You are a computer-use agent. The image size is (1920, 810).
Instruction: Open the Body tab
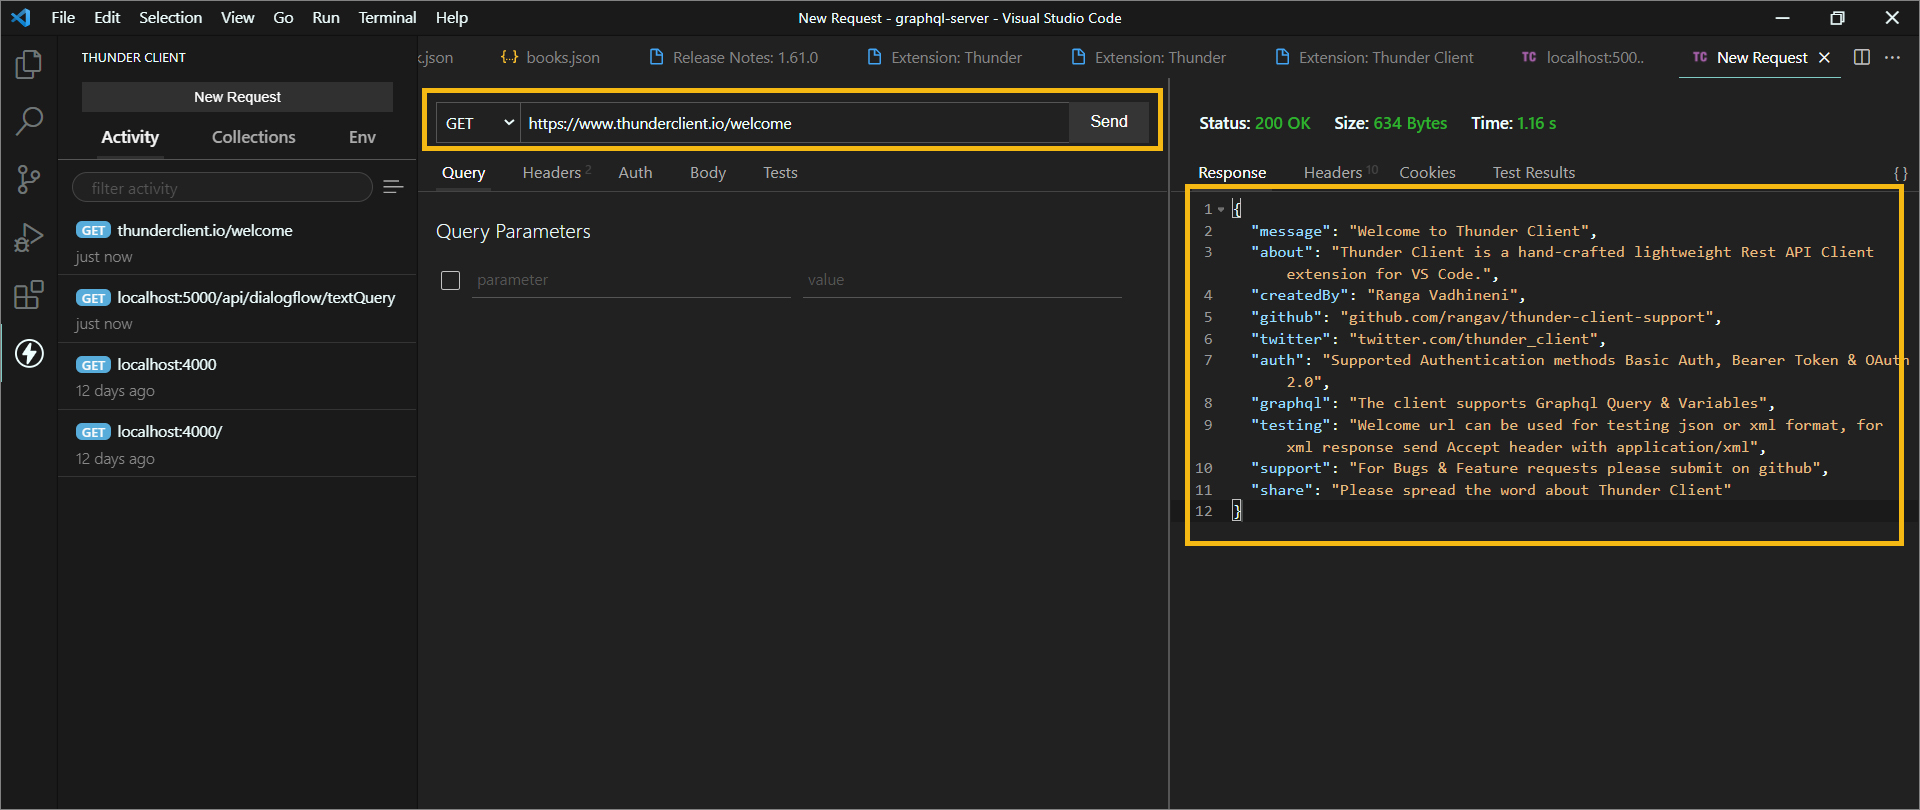point(708,172)
